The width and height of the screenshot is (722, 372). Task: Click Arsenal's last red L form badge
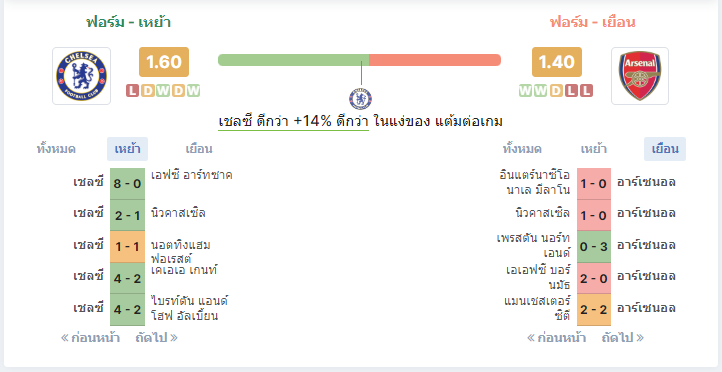click(x=587, y=91)
